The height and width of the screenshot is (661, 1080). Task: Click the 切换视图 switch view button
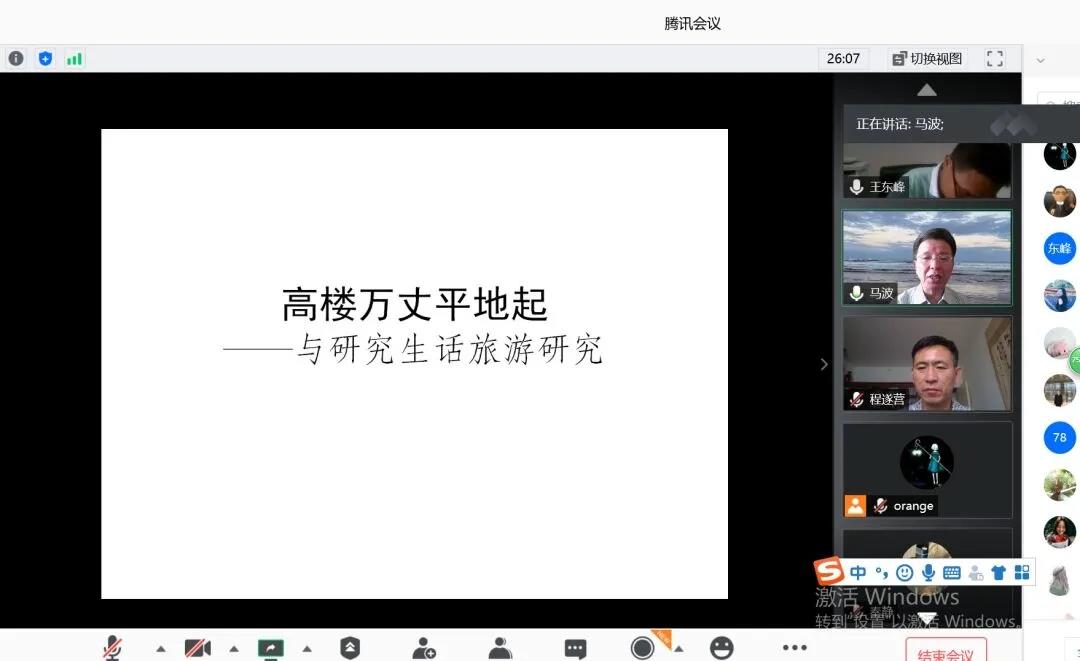click(x=927, y=59)
